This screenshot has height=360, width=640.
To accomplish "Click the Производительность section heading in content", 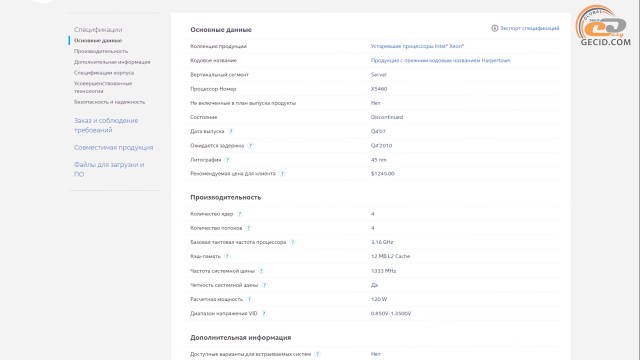I will click(x=225, y=197).
